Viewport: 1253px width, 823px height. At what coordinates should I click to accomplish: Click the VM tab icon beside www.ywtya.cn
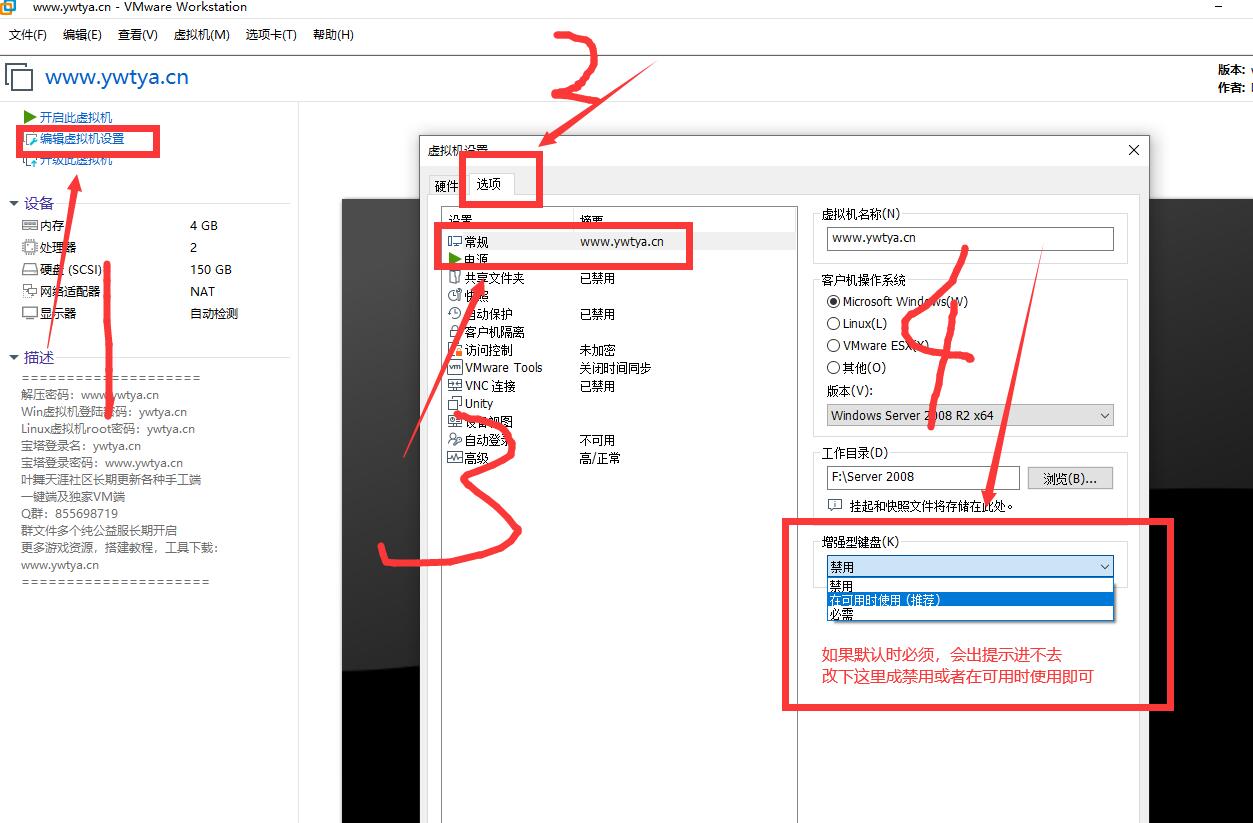(19, 77)
